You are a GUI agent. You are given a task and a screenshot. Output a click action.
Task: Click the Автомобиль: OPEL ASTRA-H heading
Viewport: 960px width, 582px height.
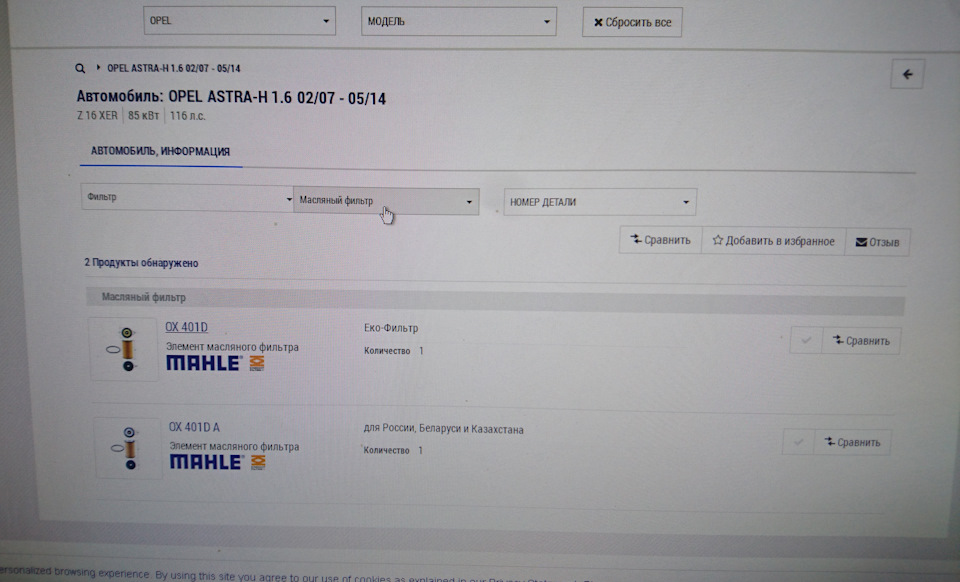[231, 98]
